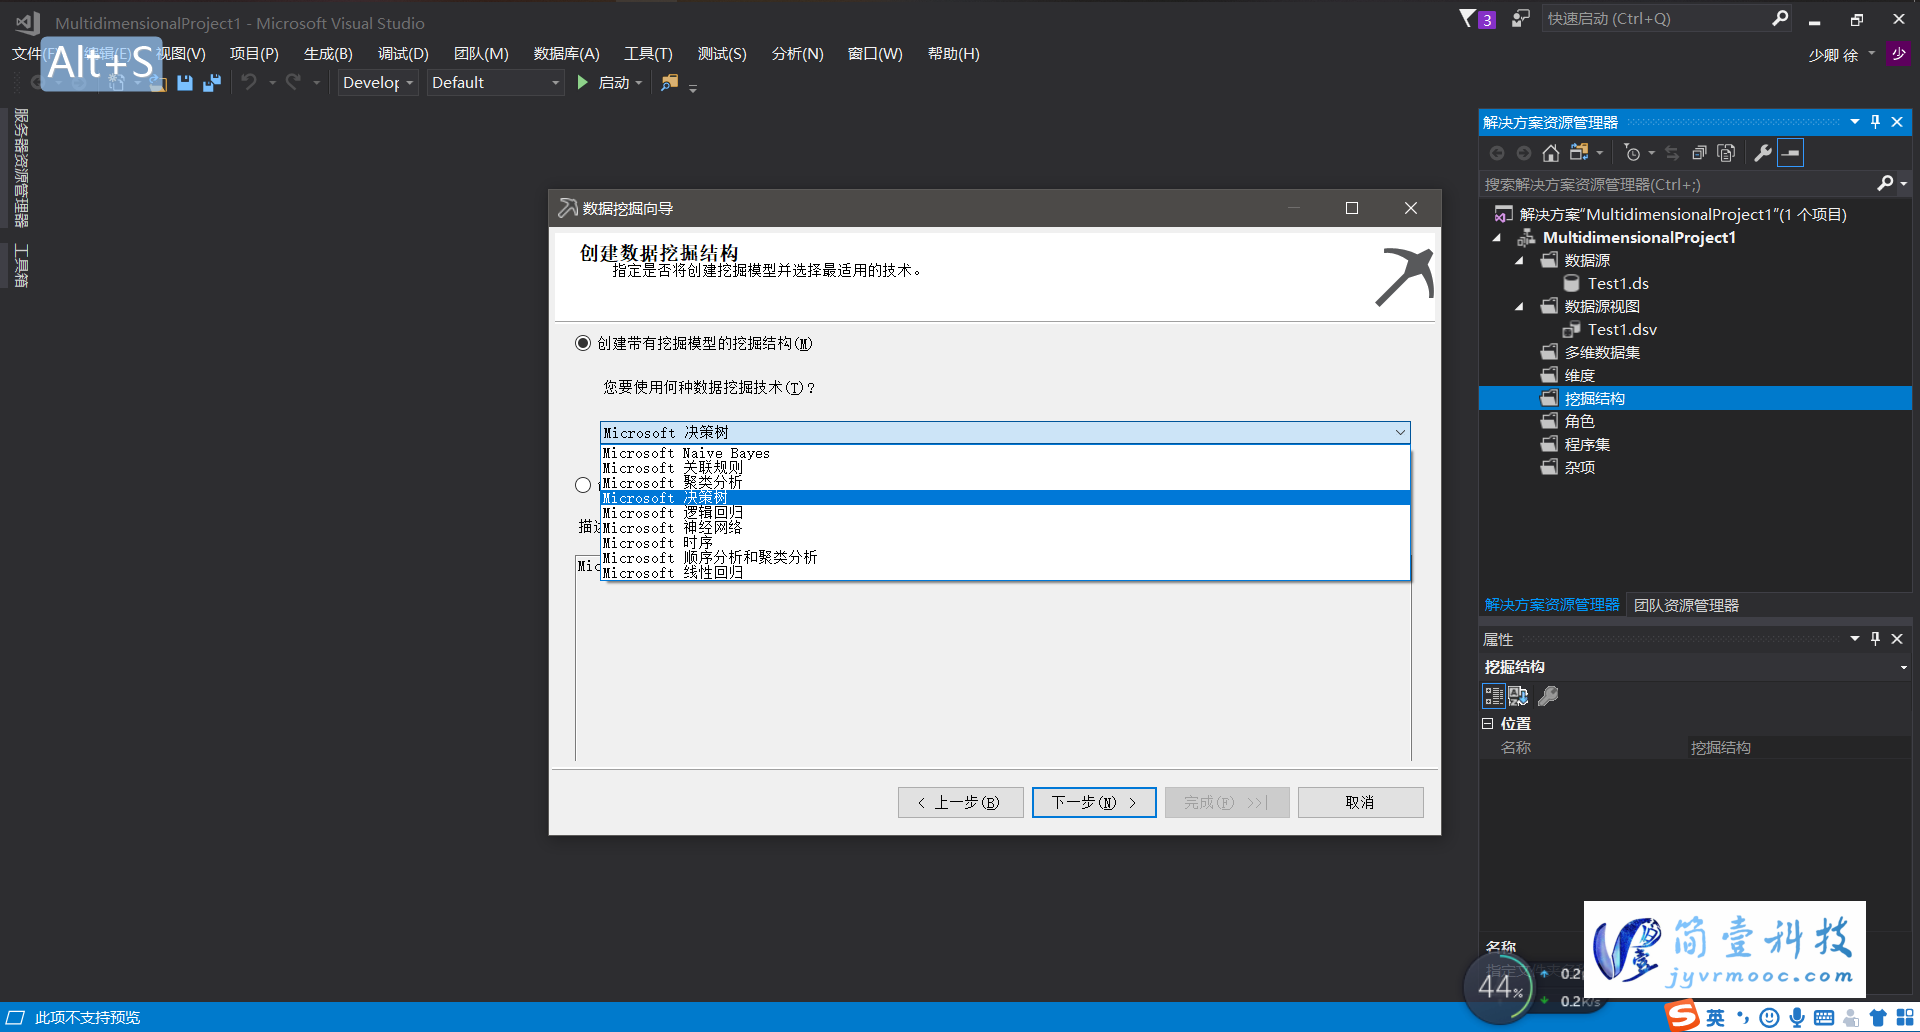
Task: Open the 项目(P) menu
Action: (x=254, y=53)
